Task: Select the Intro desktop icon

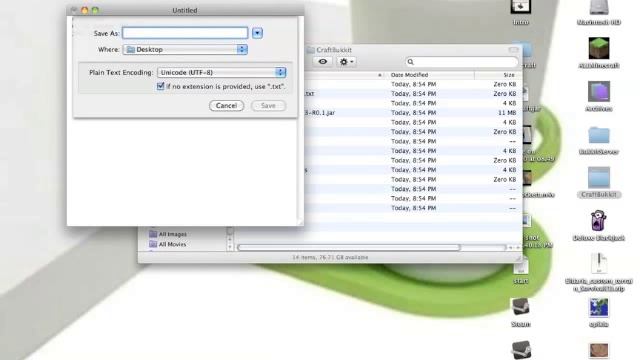Action: click(x=520, y=7)
